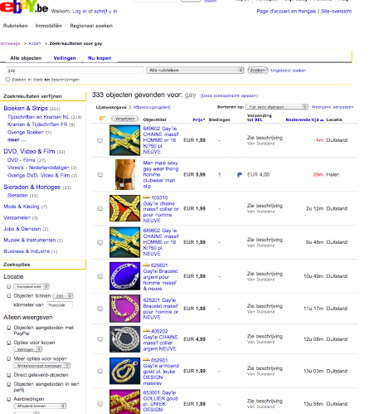Select the checkbox for item 405202 chaine
The image size is (369, 414).
[100, 339]
